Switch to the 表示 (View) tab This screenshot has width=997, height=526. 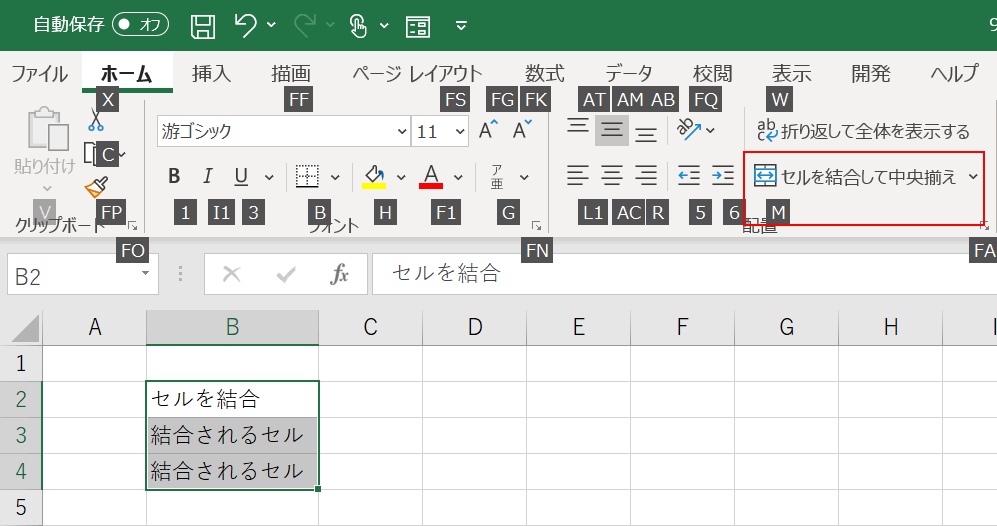(x=792, y=74)
